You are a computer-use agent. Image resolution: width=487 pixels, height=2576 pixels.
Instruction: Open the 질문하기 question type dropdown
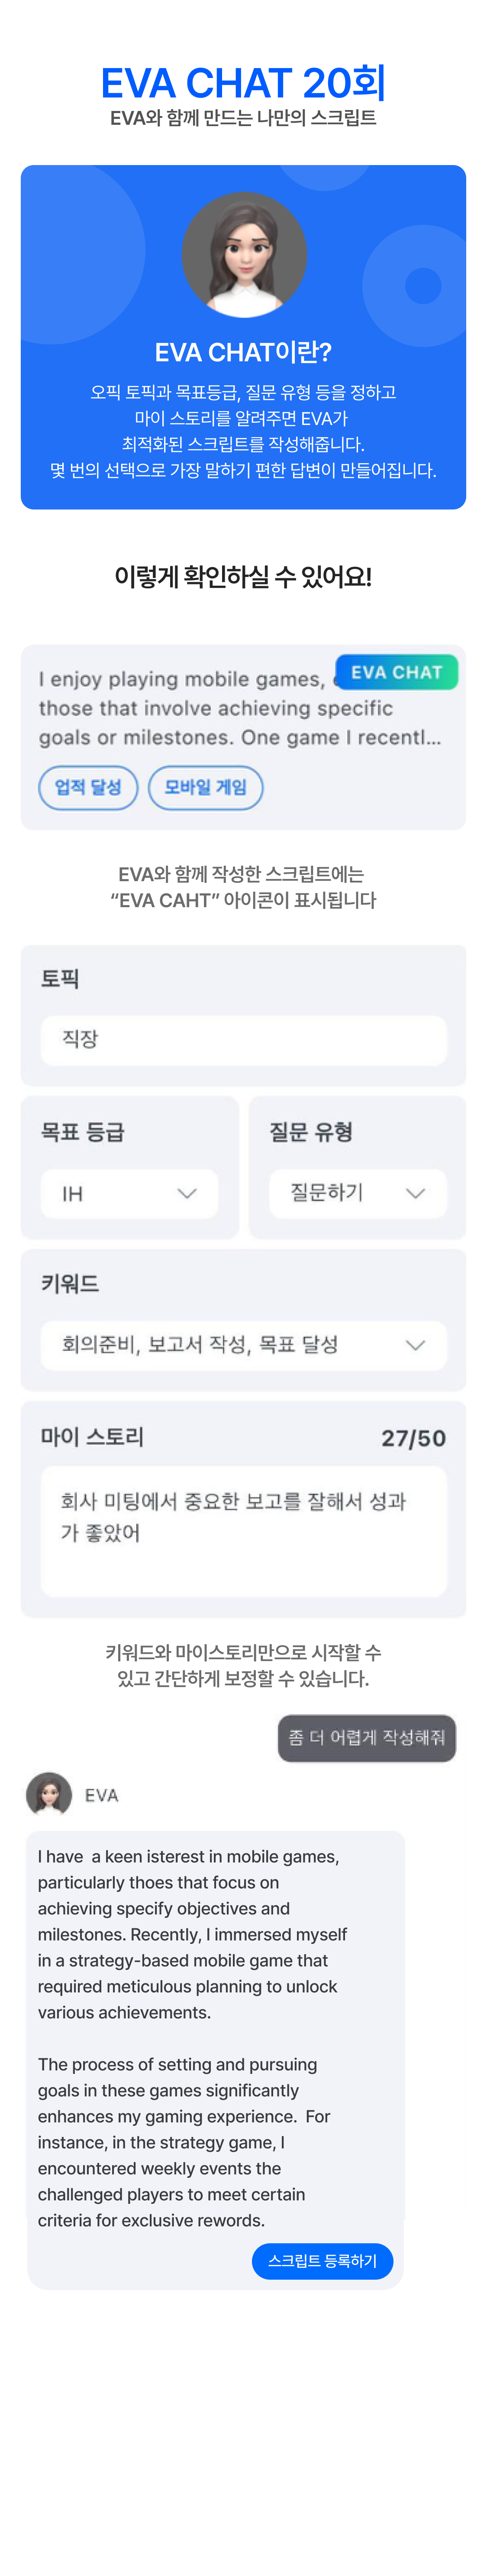(x=357, y=1193)
